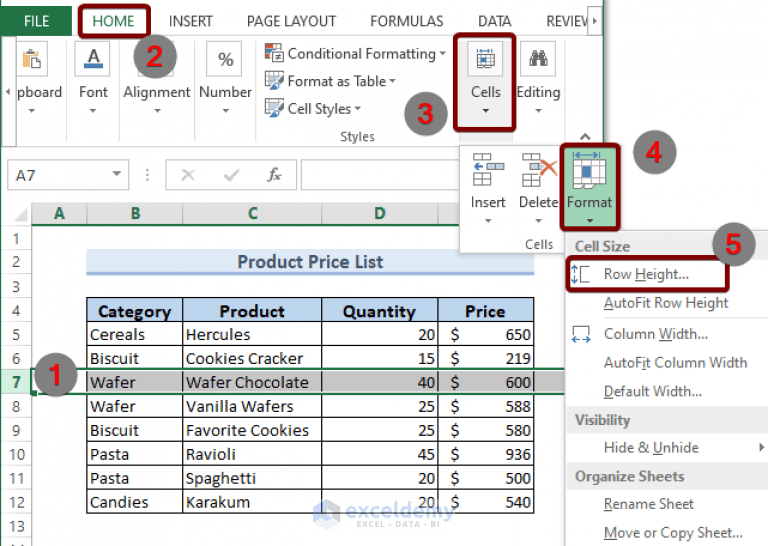Click the formula bar options dots
Viewport: 768px width, 546px height.
[x=147, y=175]
